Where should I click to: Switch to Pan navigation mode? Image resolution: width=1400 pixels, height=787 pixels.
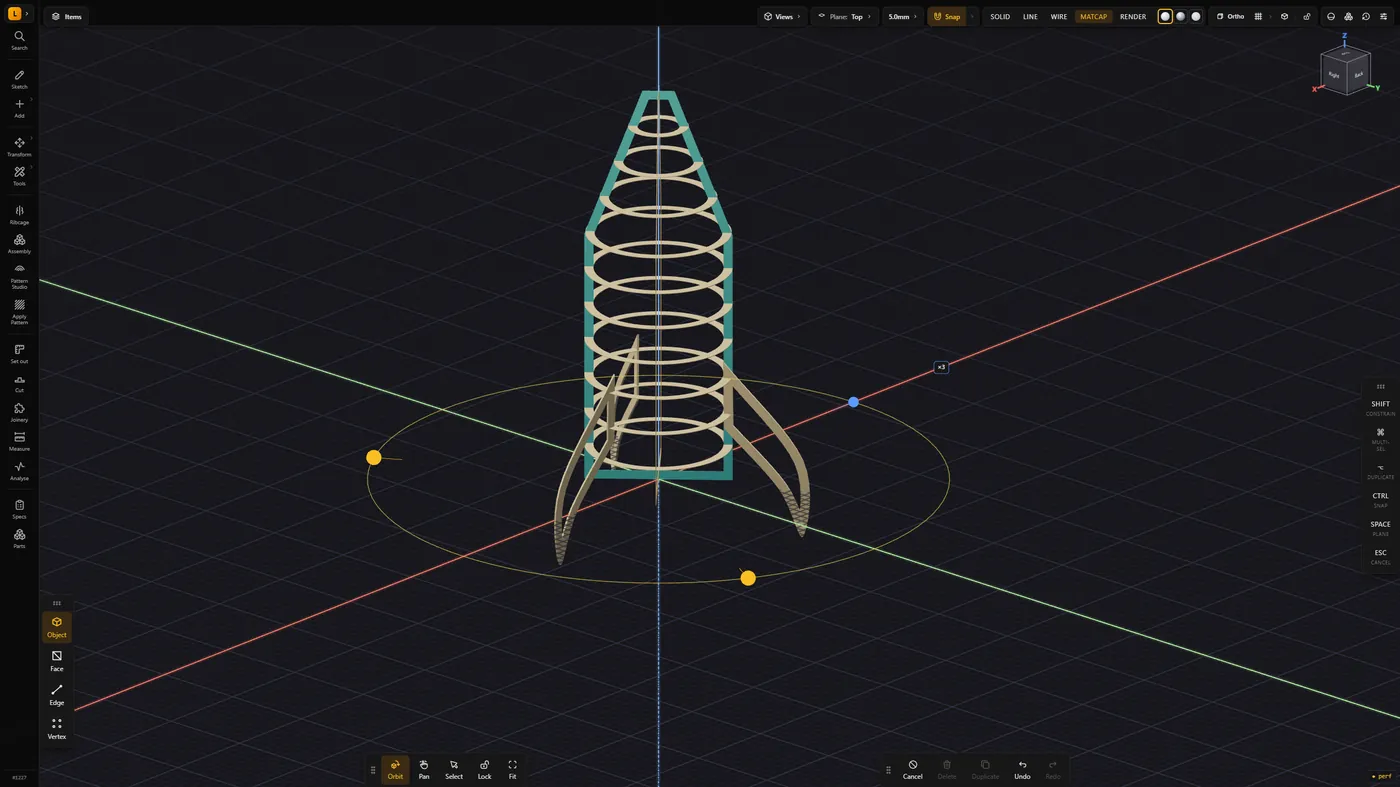point(424,769)
